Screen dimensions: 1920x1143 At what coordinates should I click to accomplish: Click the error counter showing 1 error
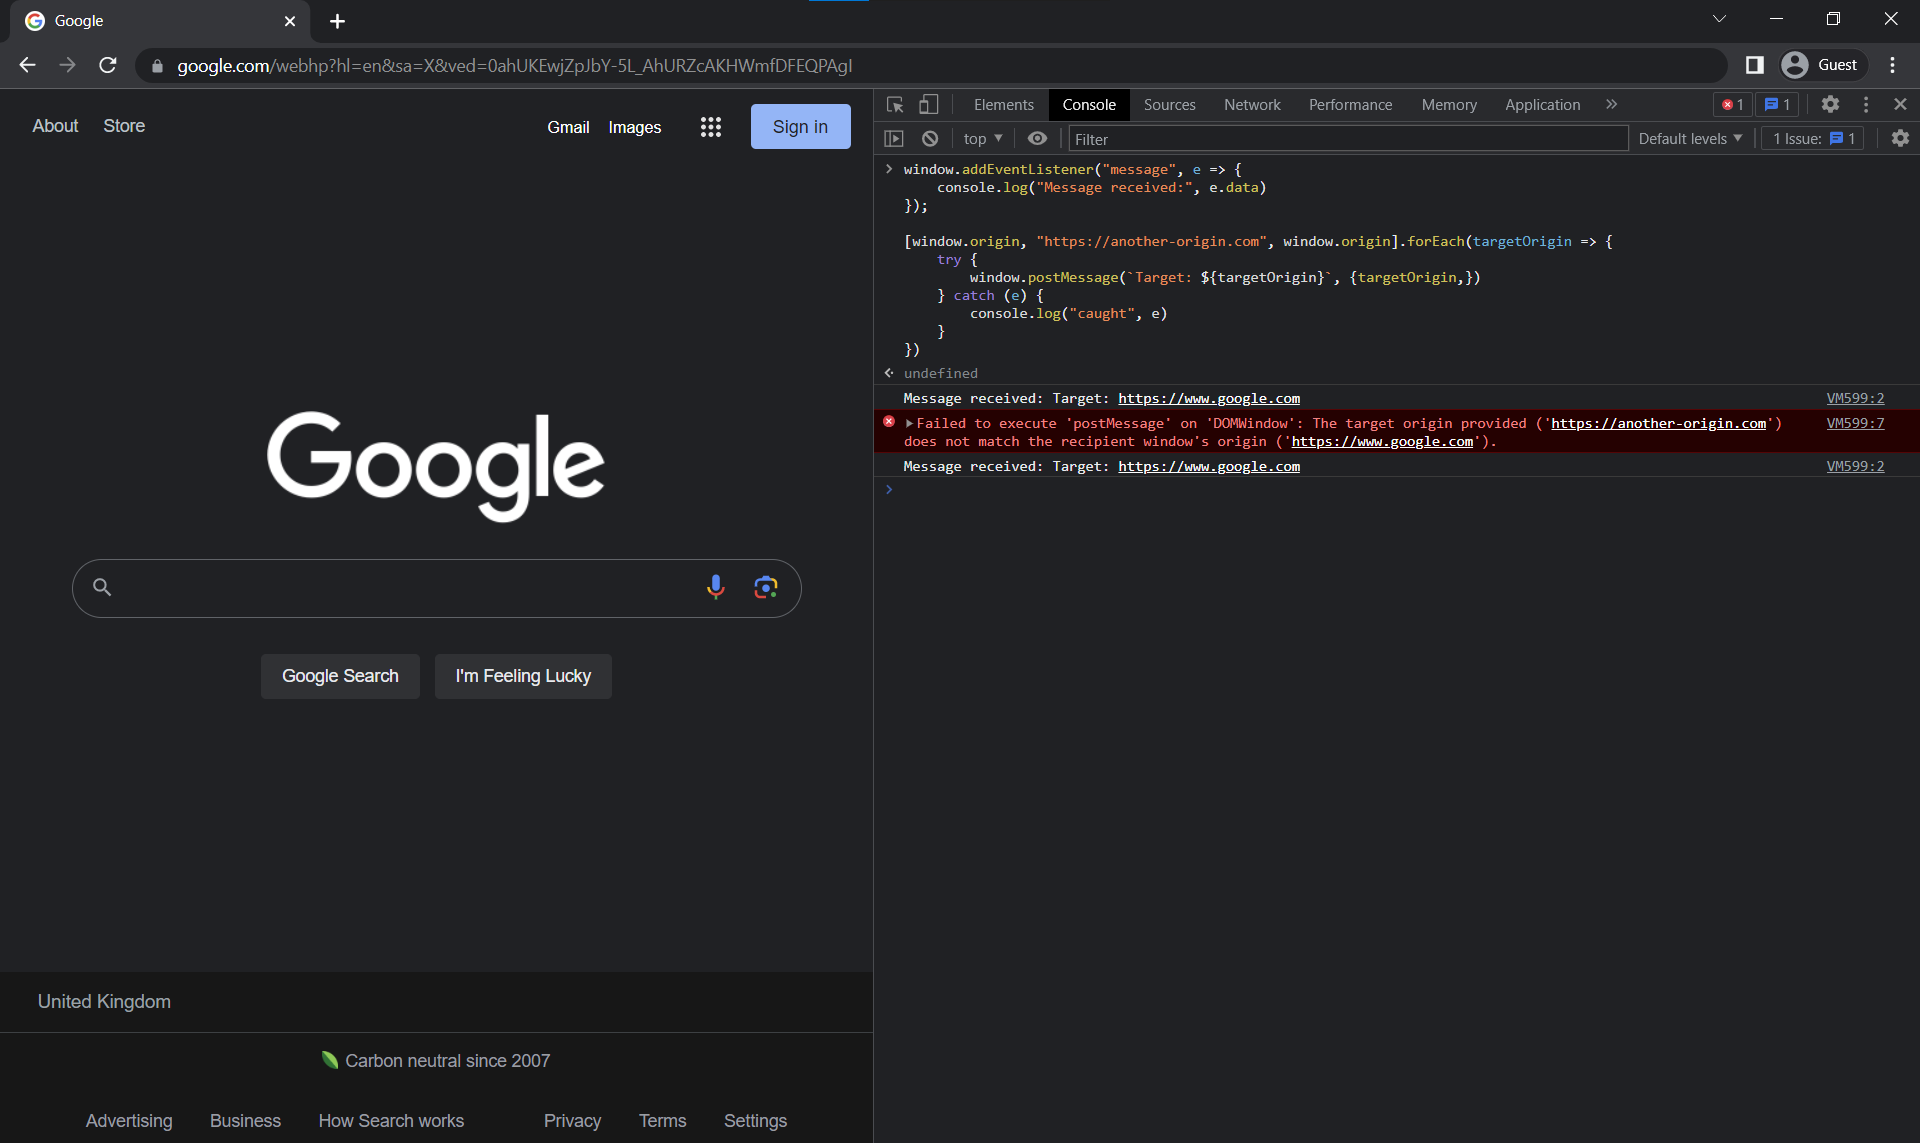click(x=1732, y=104)
